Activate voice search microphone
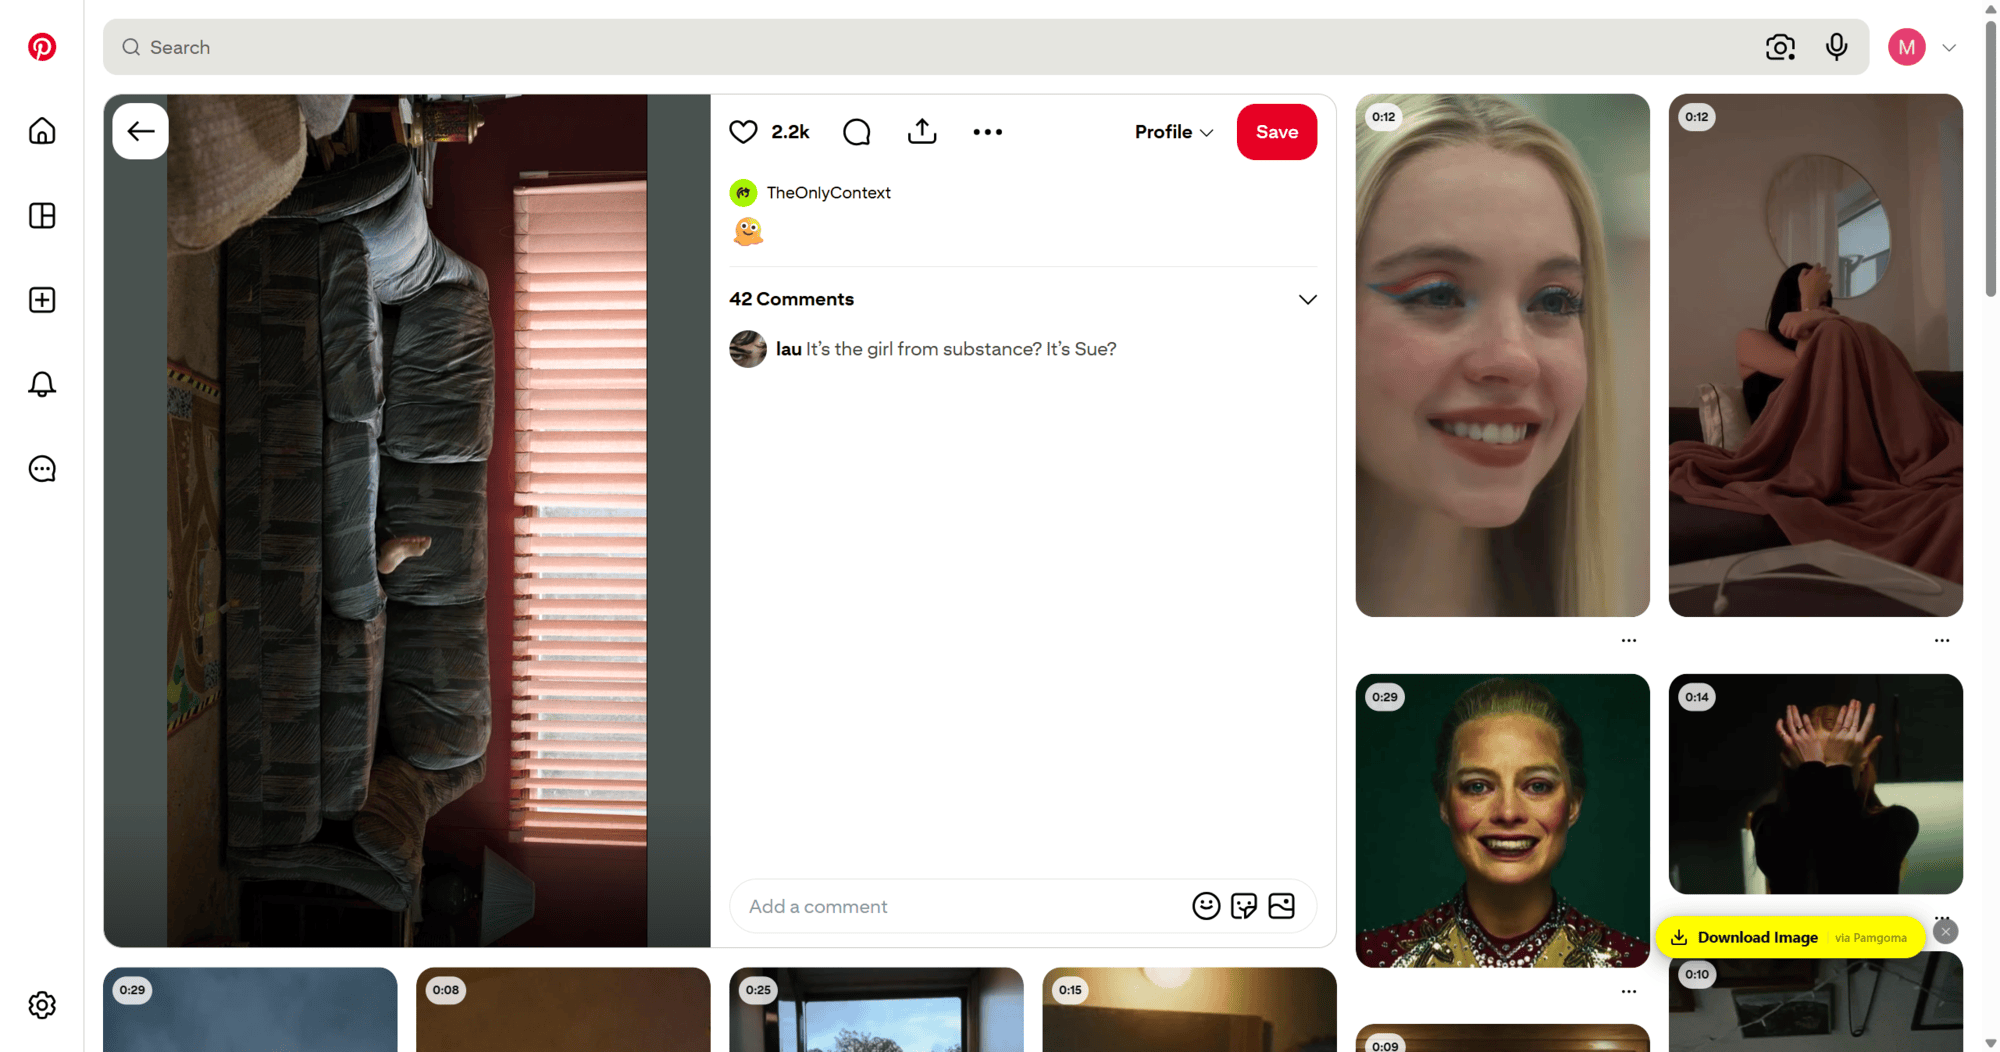2000x1052 pixels. pyautogui.click(x=1836, y=47)
